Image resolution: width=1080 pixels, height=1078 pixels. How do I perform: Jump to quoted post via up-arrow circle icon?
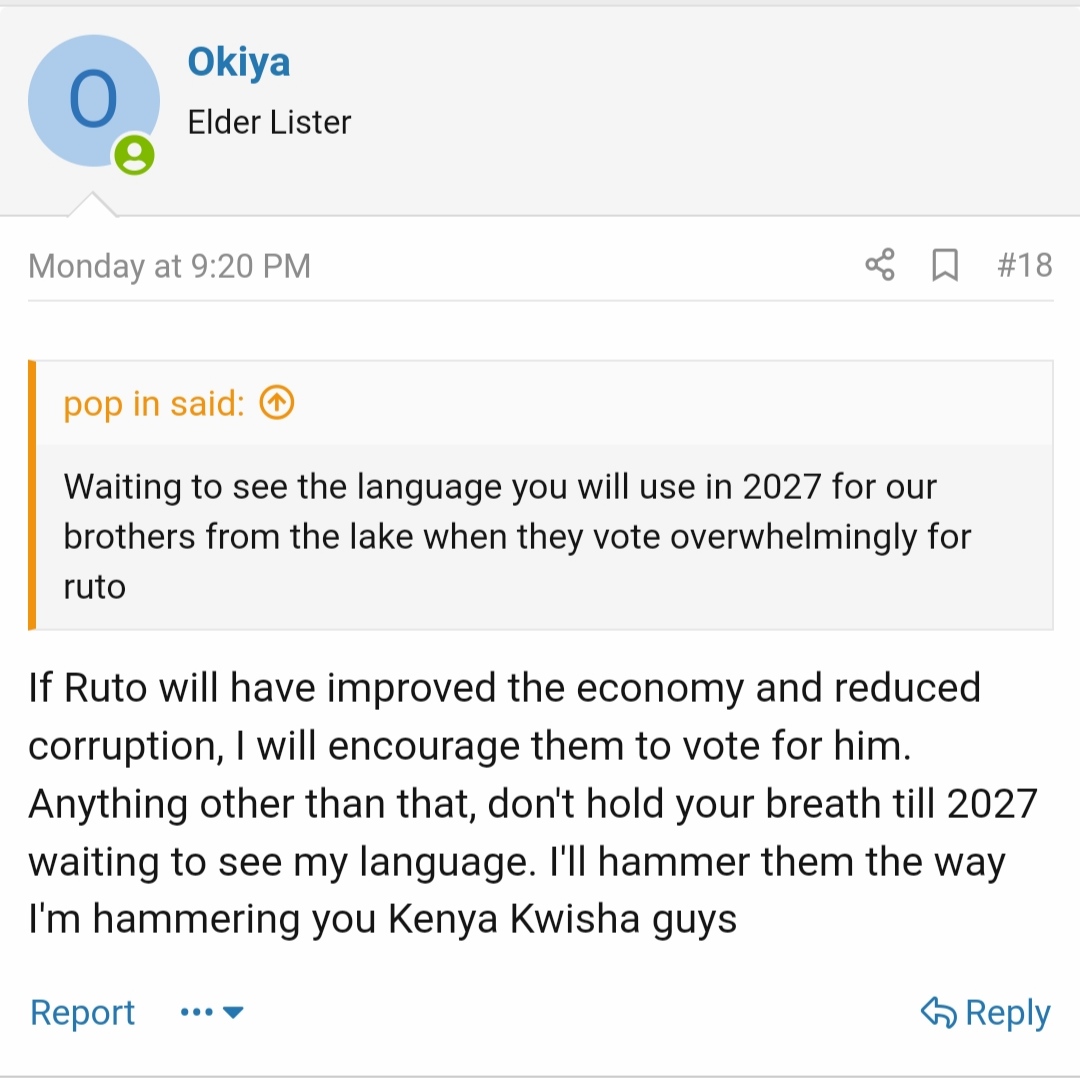[277, 403]
